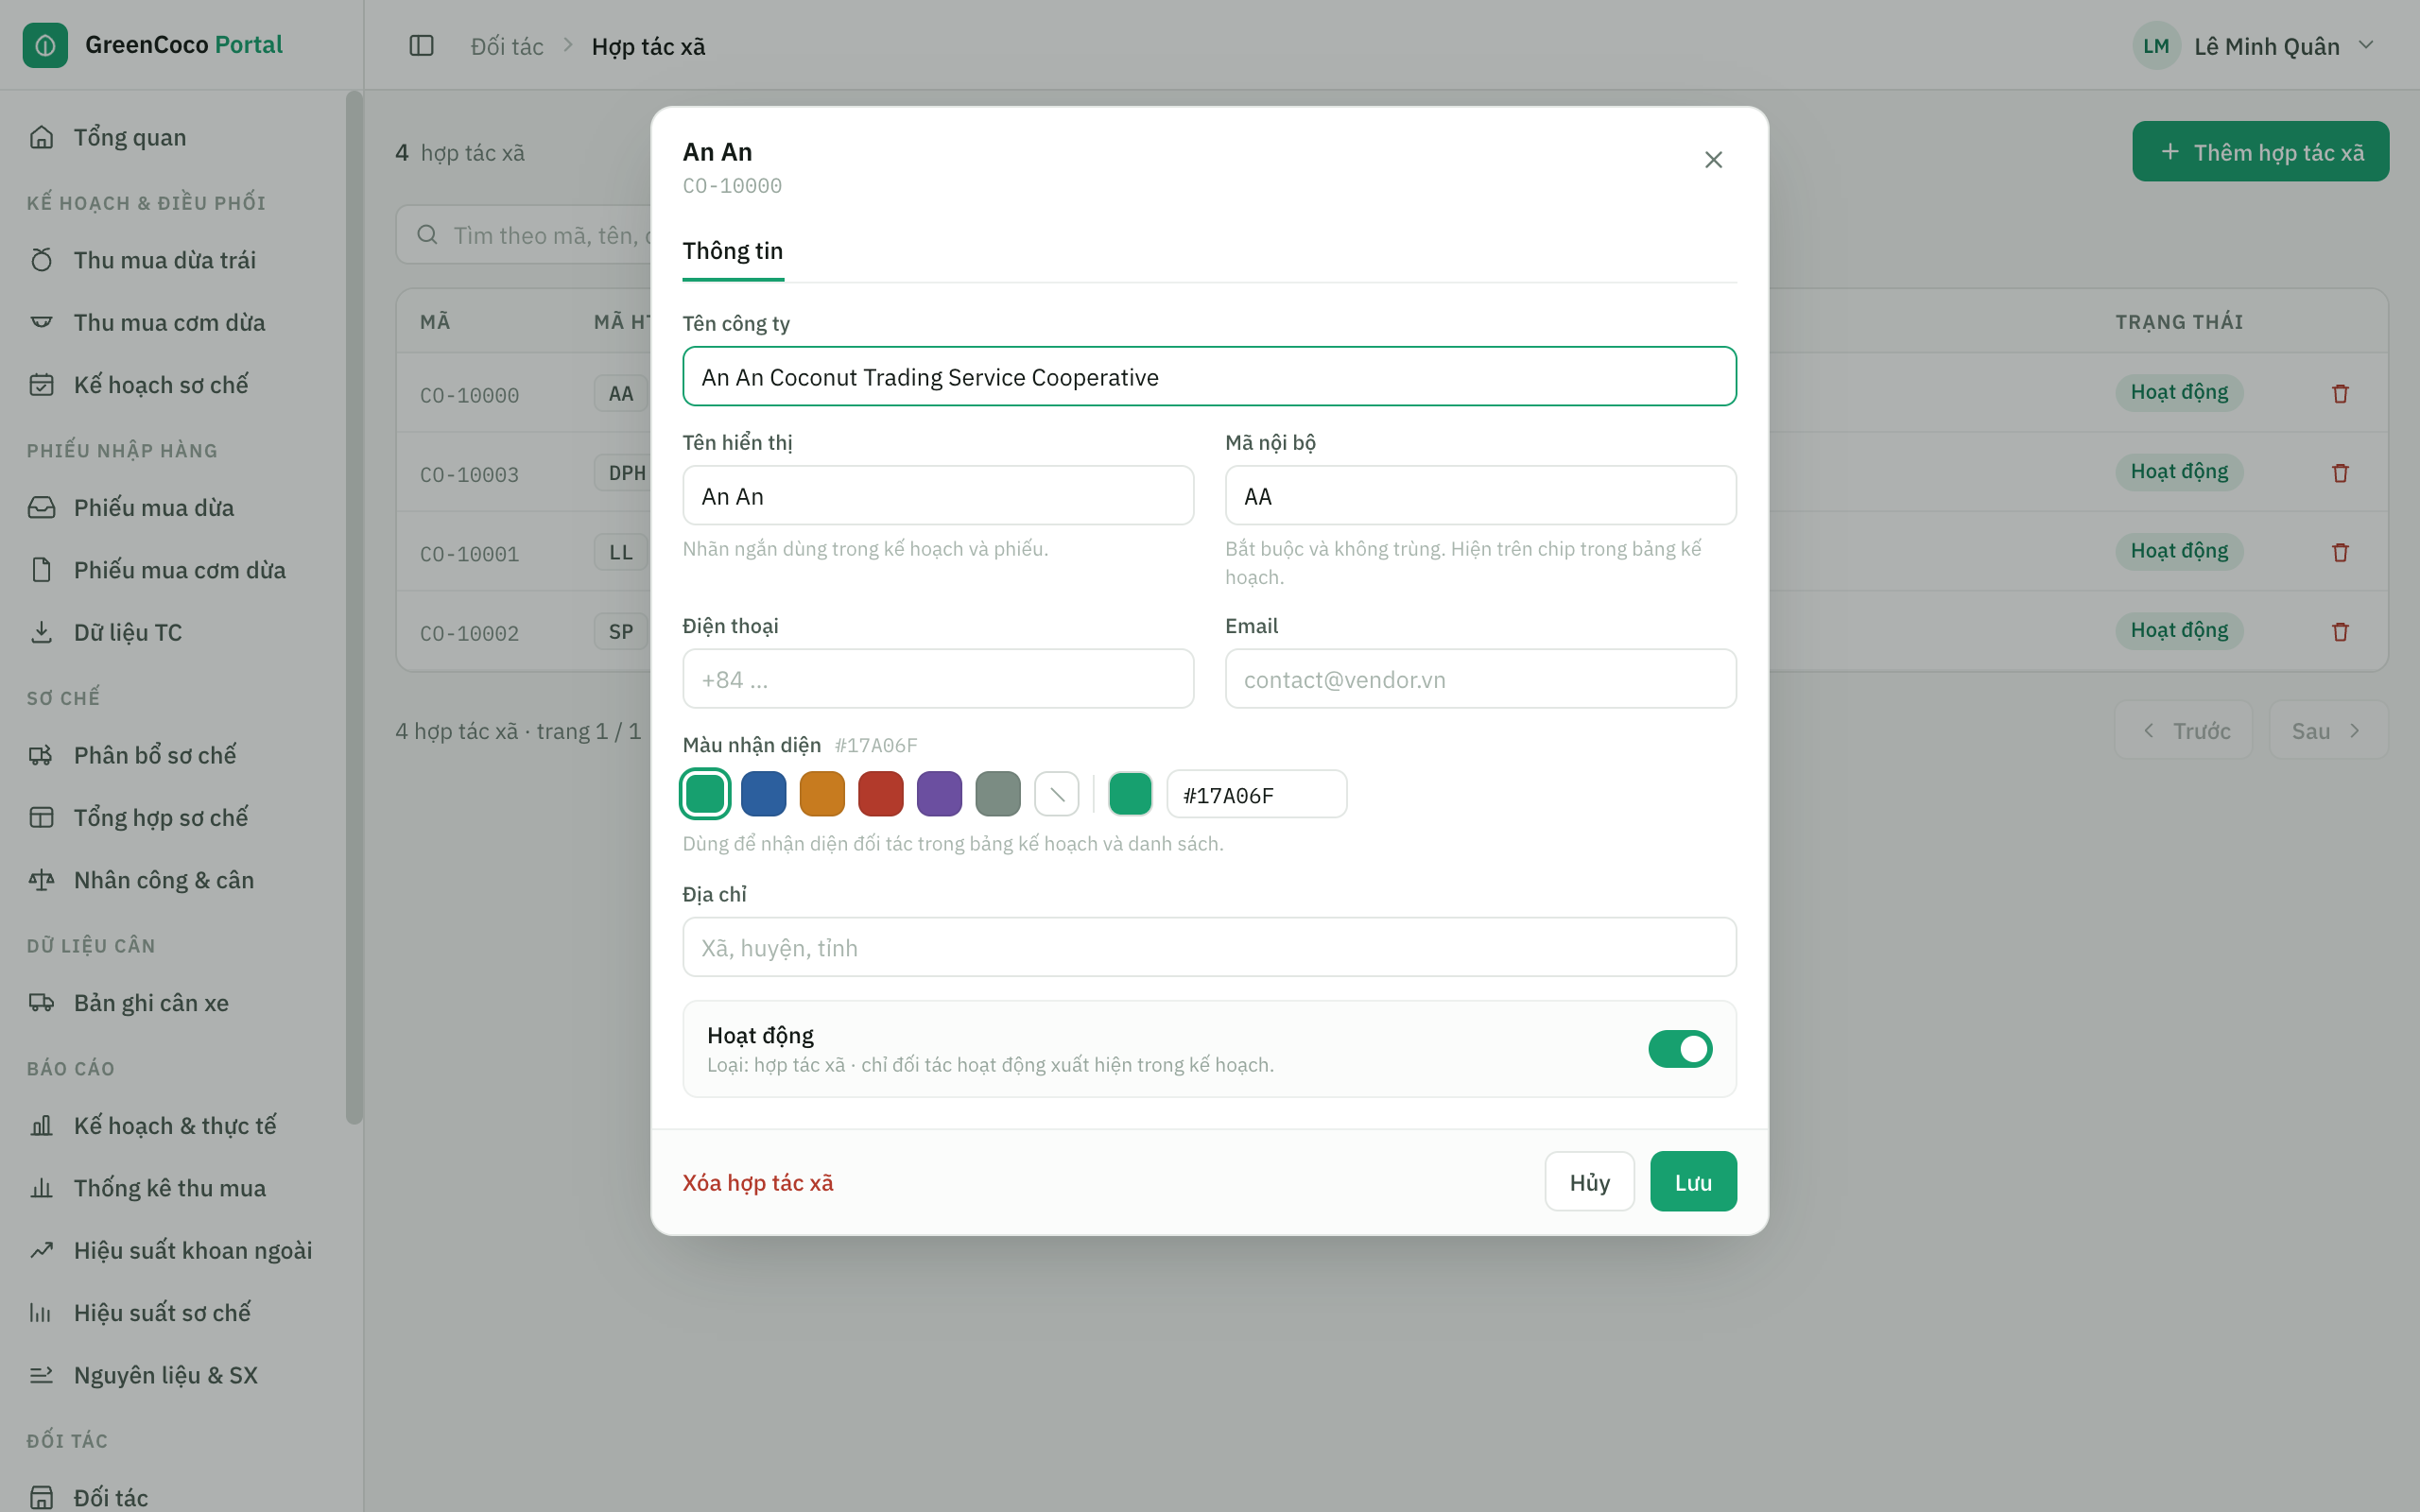Open Thống kê thu mua chart
The image size is (2420, 1512).
(x=172, y=1188)
